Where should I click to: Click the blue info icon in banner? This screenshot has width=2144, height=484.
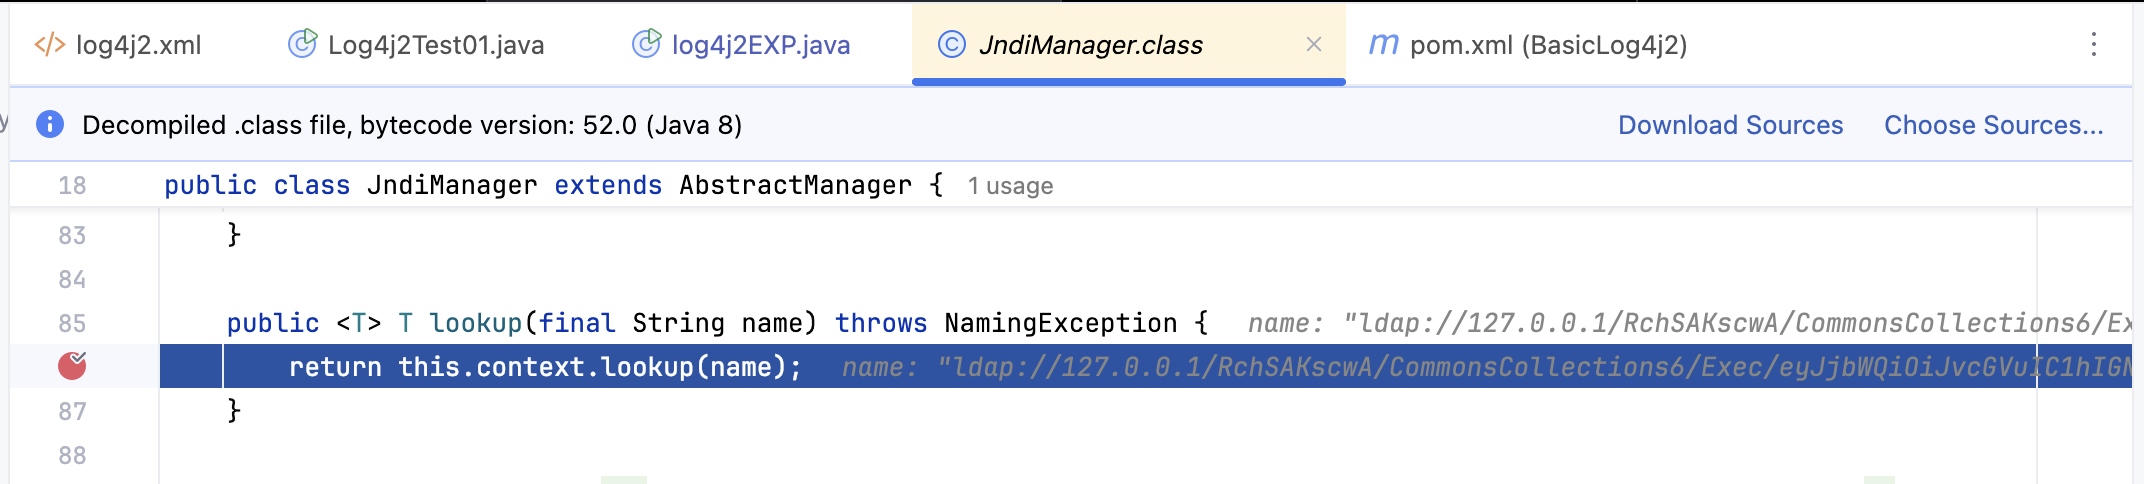(x=50, y=125)
